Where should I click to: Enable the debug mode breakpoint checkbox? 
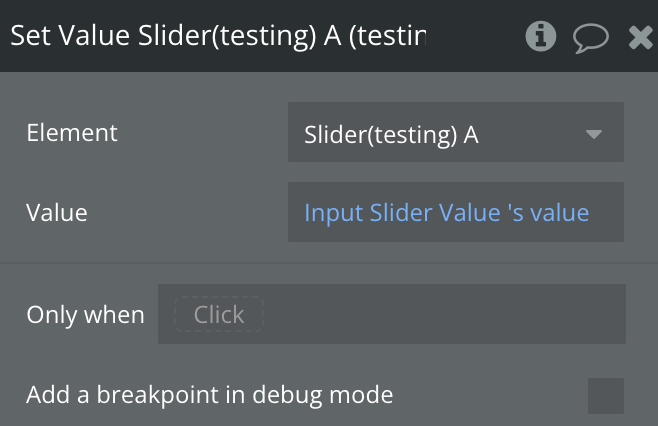pyautogui.click(x=605, y=395)
